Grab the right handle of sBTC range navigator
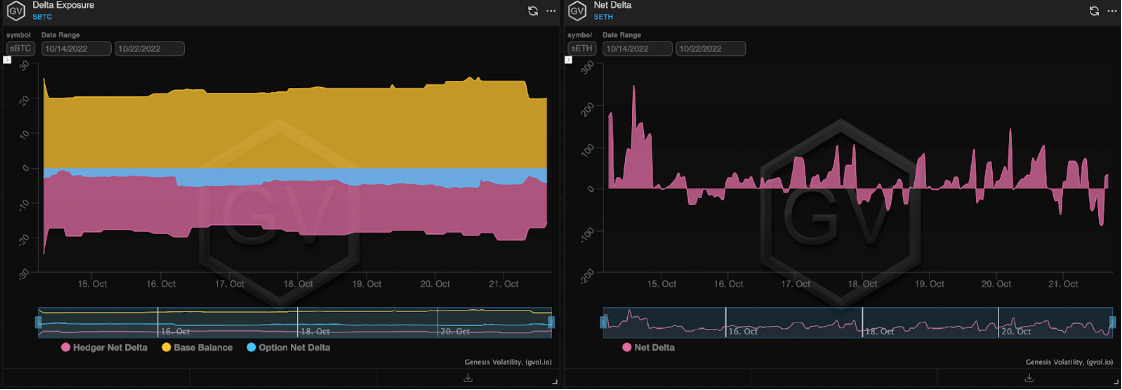Screen dimensions: 1122x390 click(551, 323)
